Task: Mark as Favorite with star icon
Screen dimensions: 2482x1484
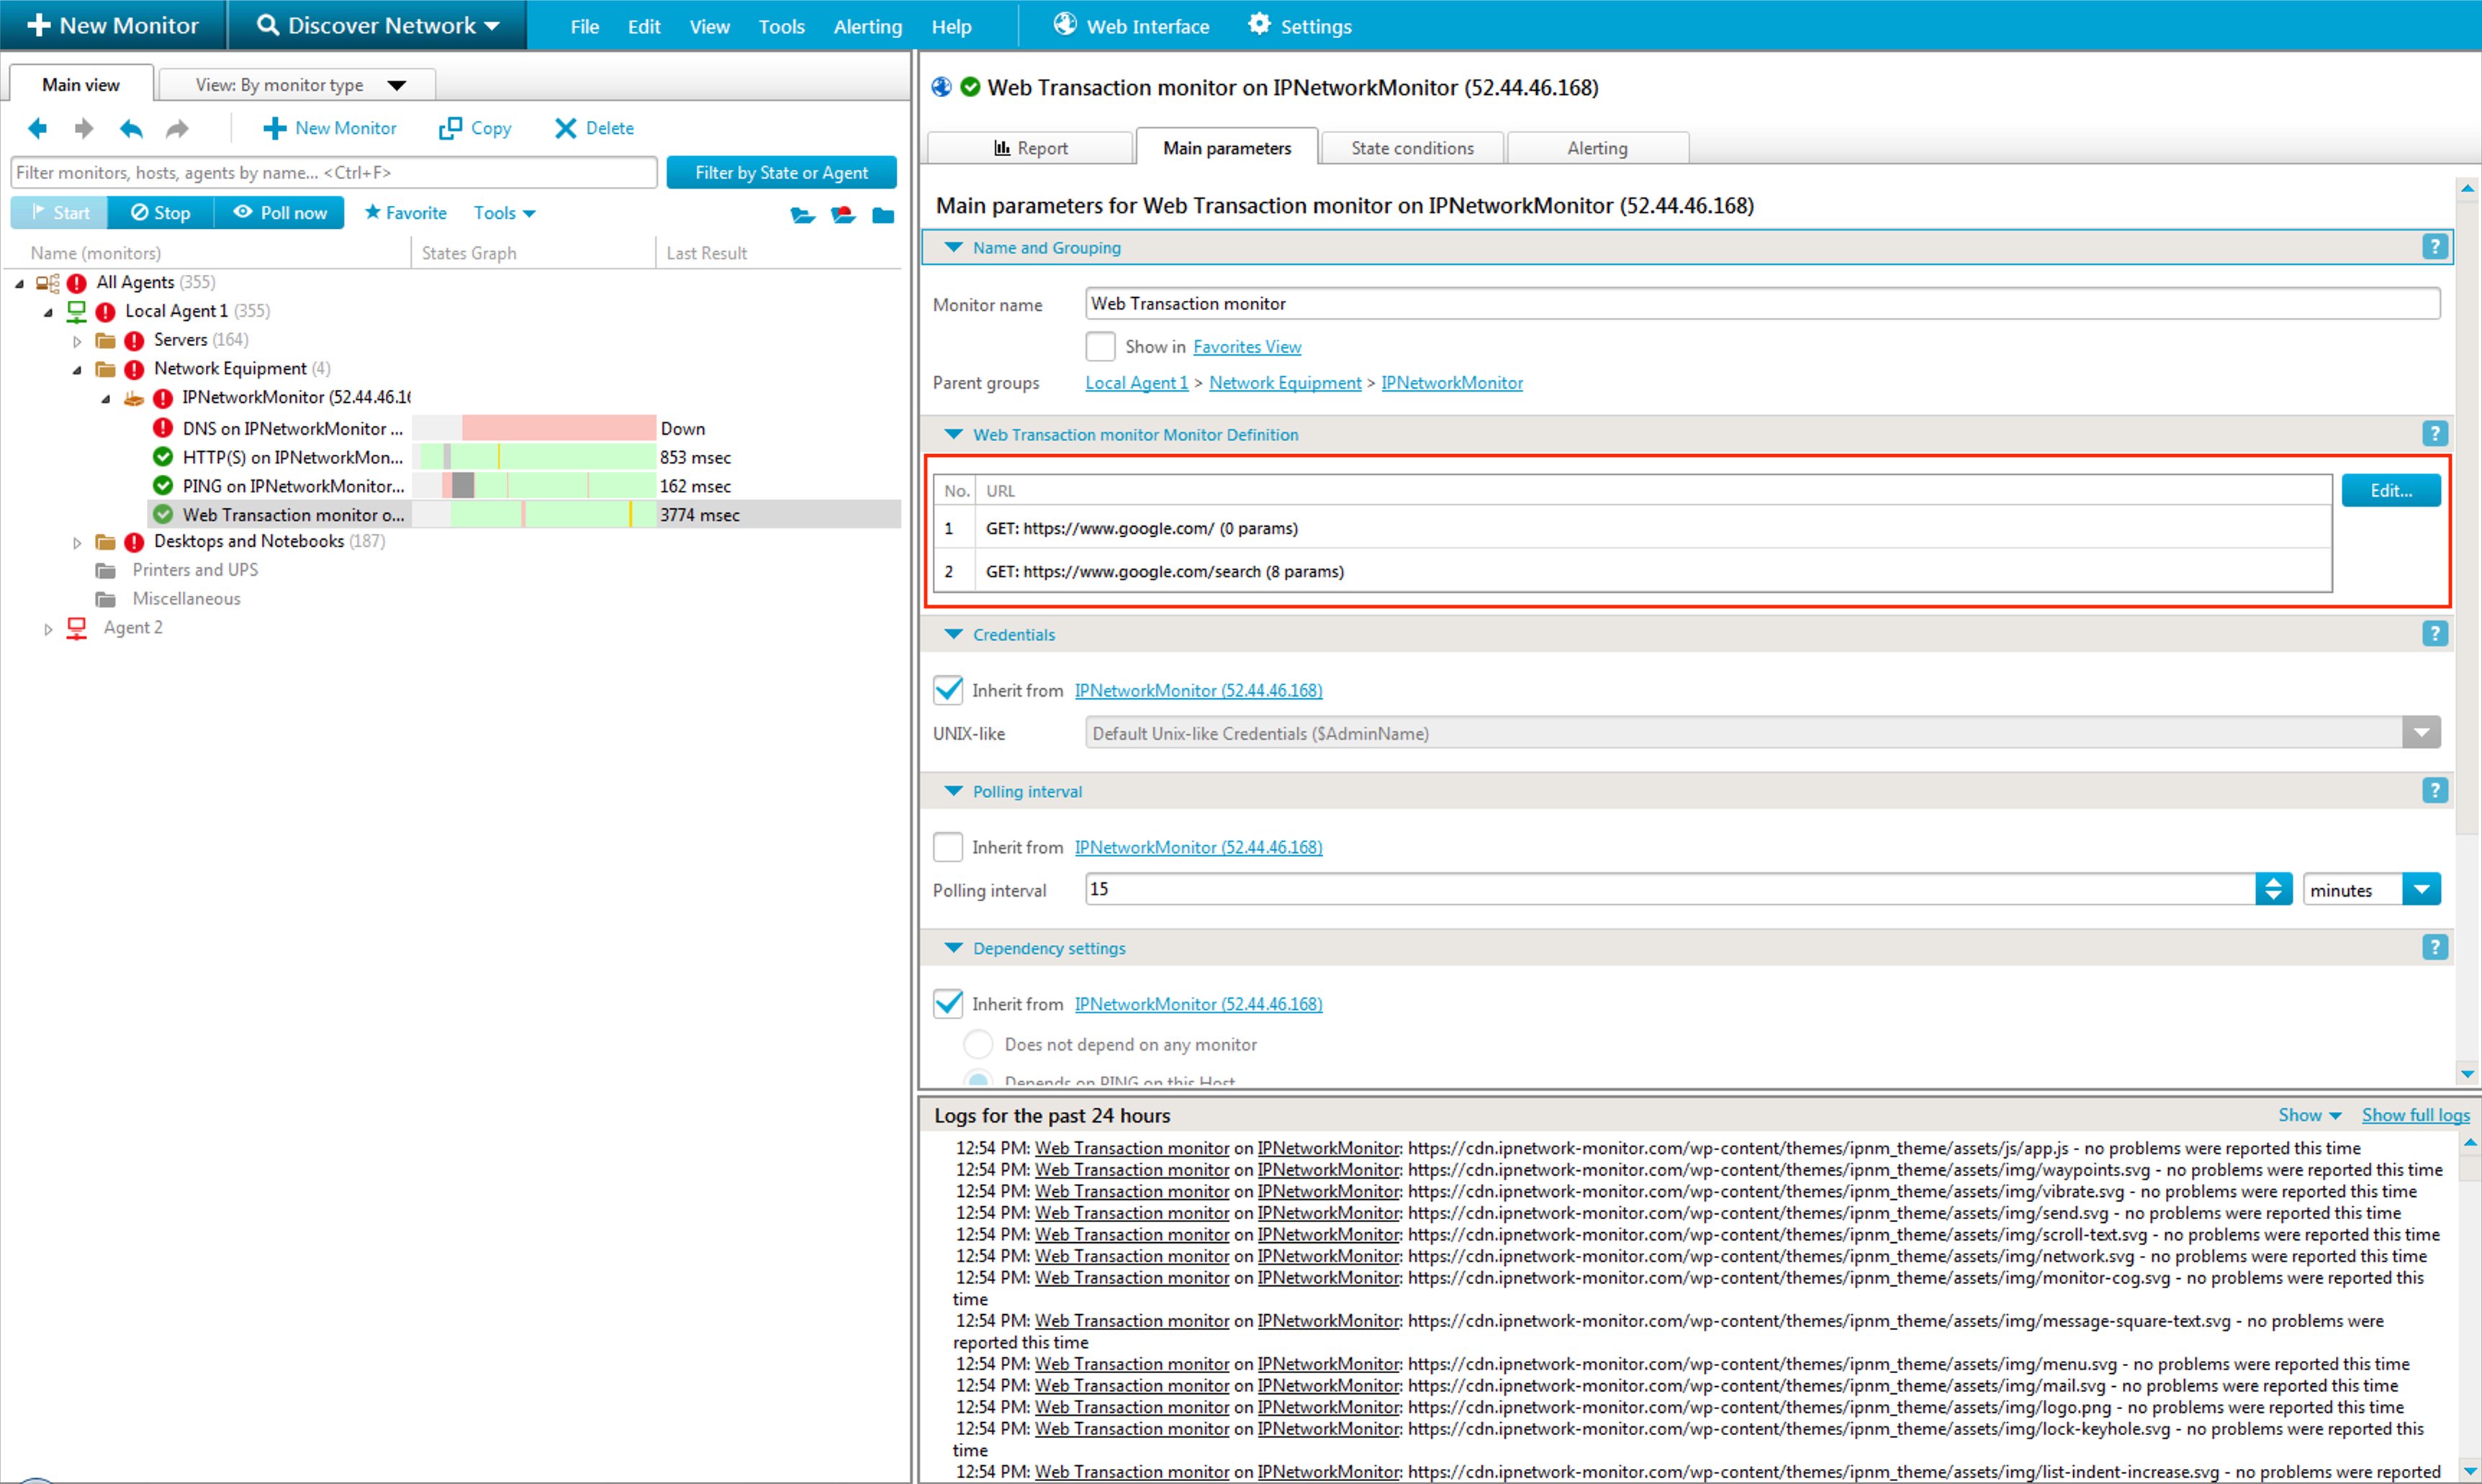Action: click(x=405, y=212)
